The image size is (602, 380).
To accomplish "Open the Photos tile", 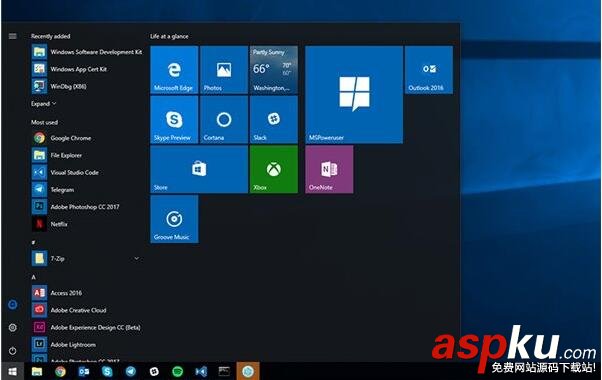I will point(224,70).
